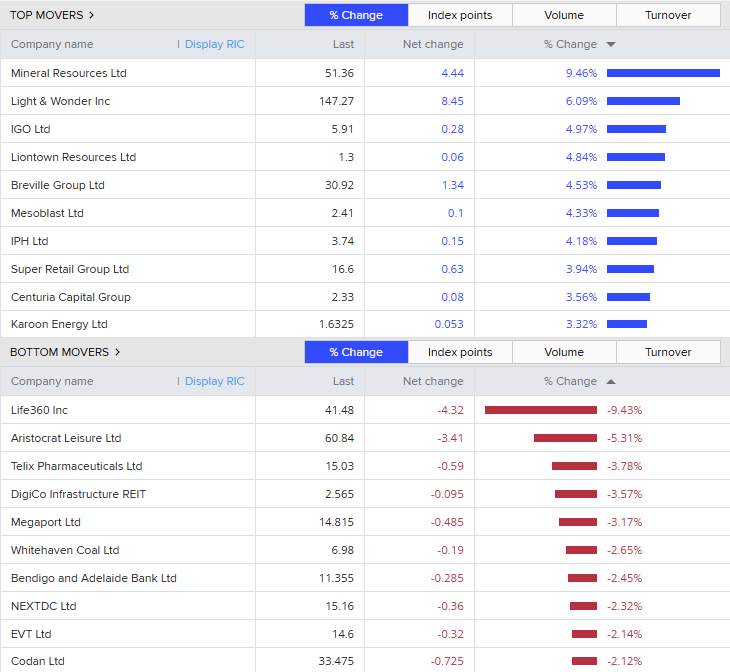Sort Top Movers by Last column header
730x672 pixels.
(343, 44)
